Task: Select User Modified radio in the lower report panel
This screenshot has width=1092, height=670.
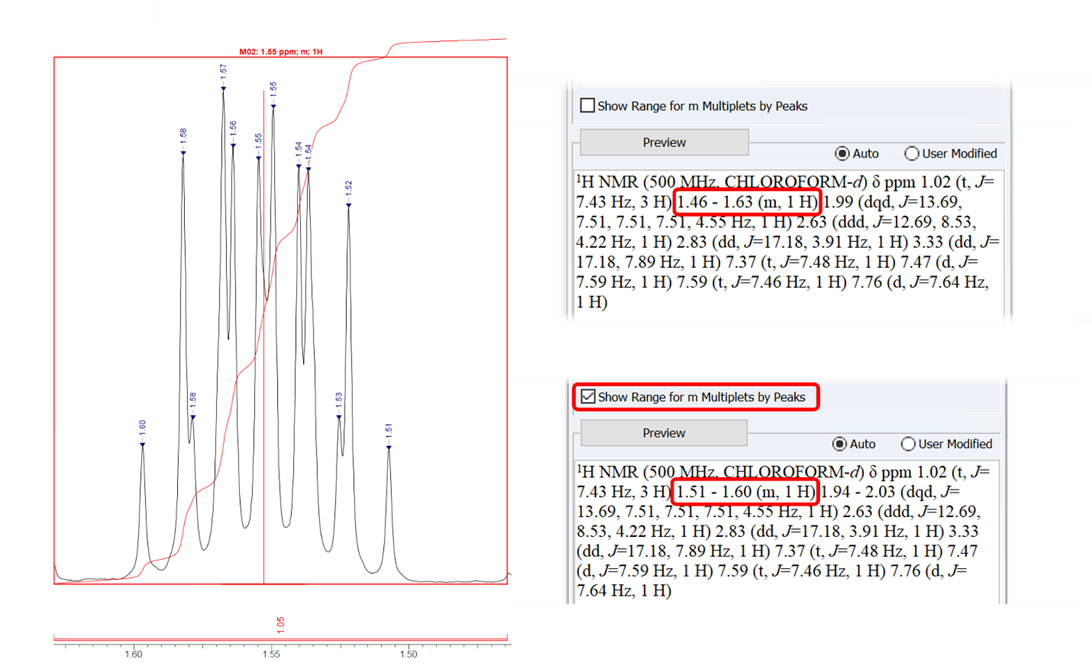Action: [909, 444]
